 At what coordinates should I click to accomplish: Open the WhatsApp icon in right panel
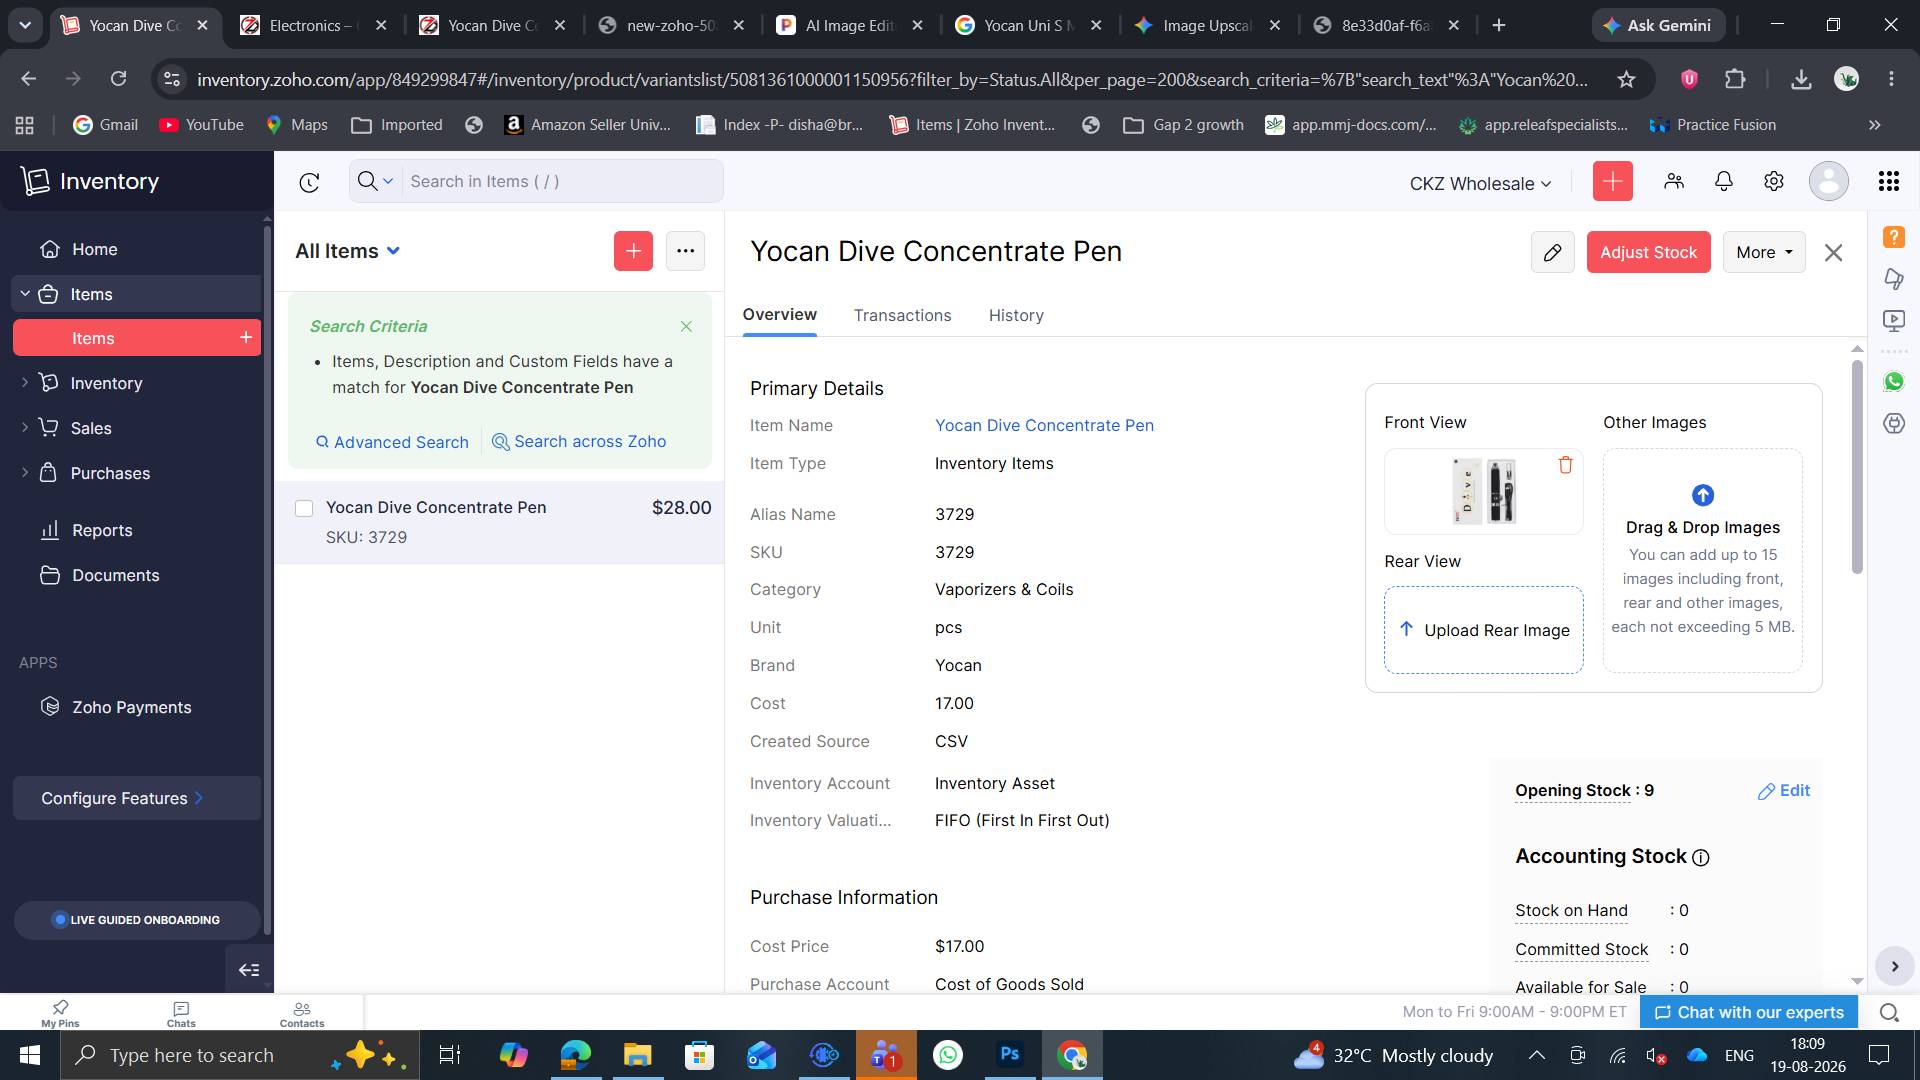click(1893, 381)
